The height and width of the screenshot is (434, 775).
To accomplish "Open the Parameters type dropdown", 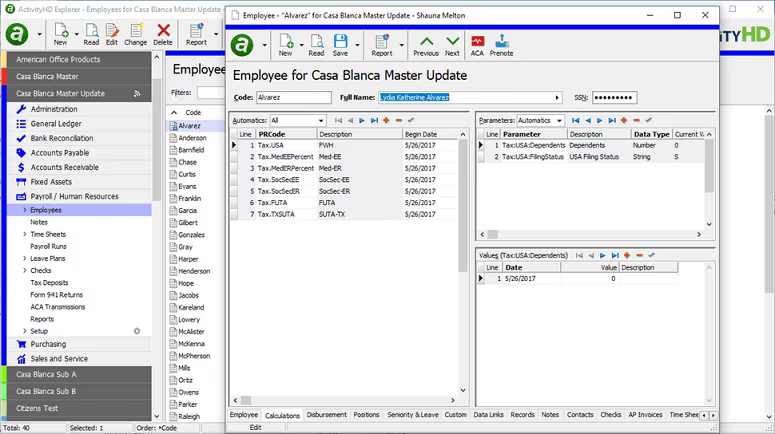I will (559, 121).
